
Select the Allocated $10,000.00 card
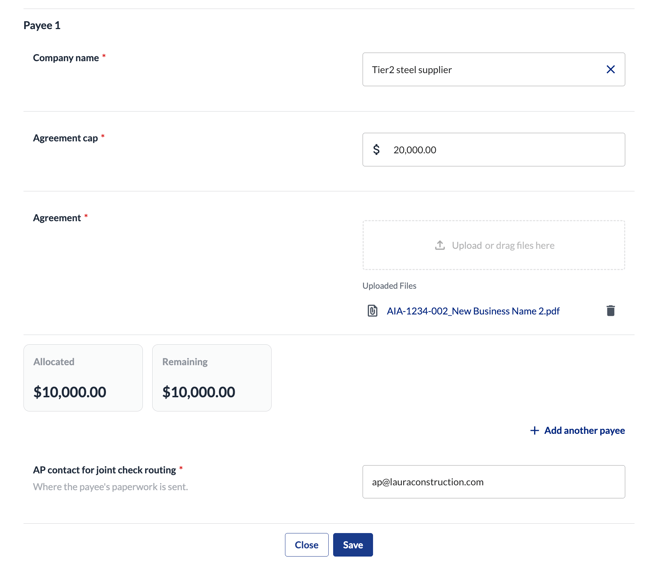pos(83,378)
